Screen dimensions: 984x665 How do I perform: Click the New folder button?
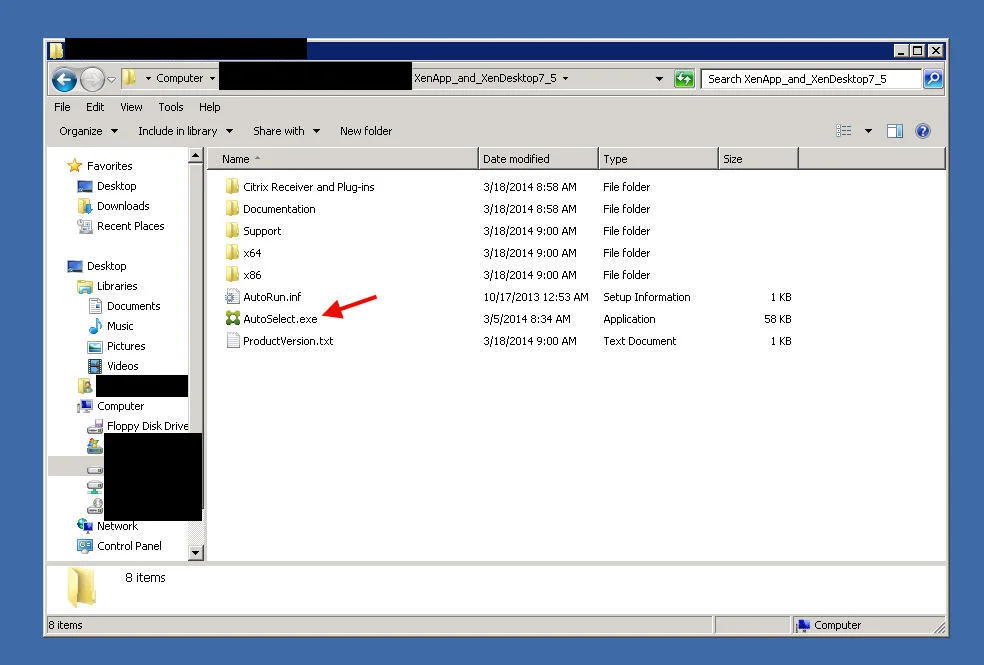click(x=366, y=131)
